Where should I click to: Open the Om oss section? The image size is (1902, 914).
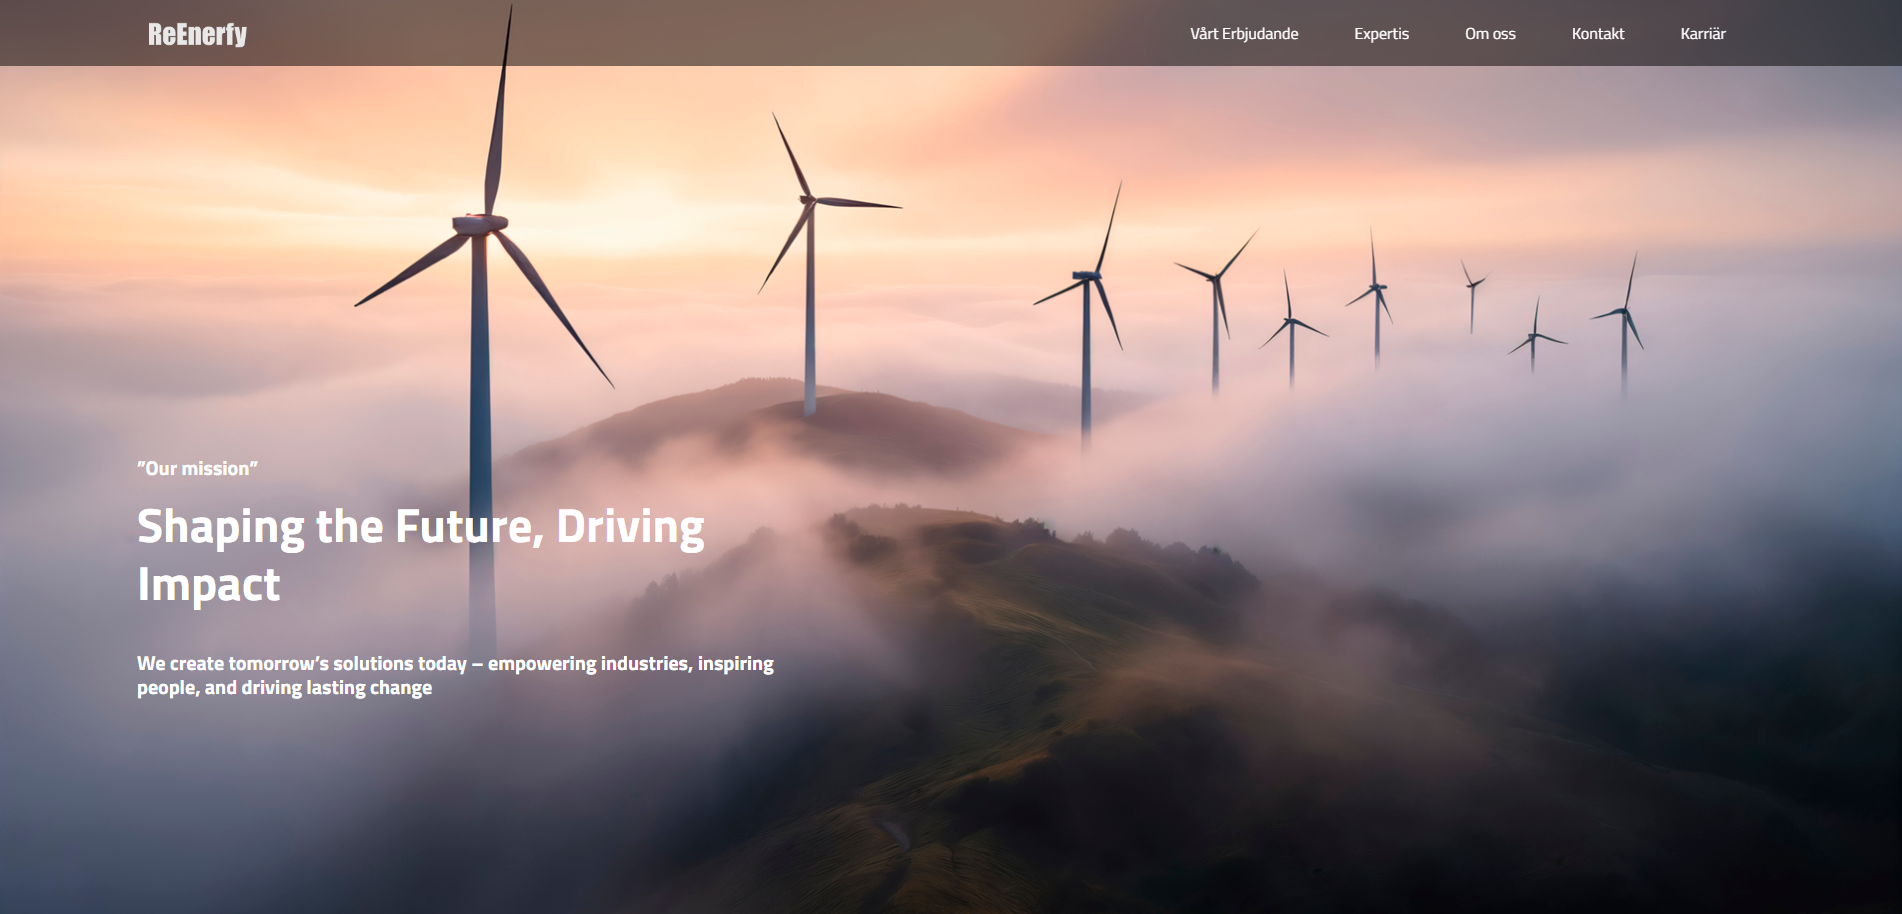(1489, 34)
